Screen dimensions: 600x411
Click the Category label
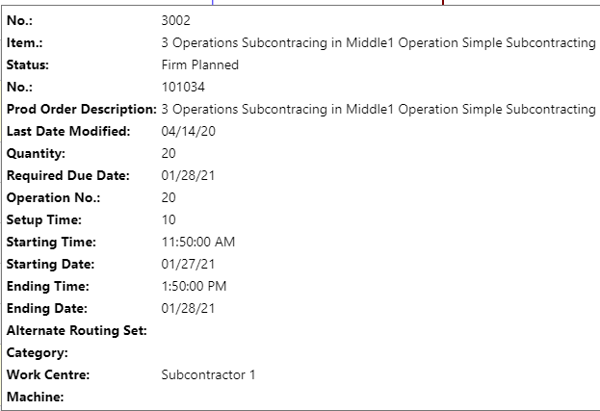click(37, 353)
